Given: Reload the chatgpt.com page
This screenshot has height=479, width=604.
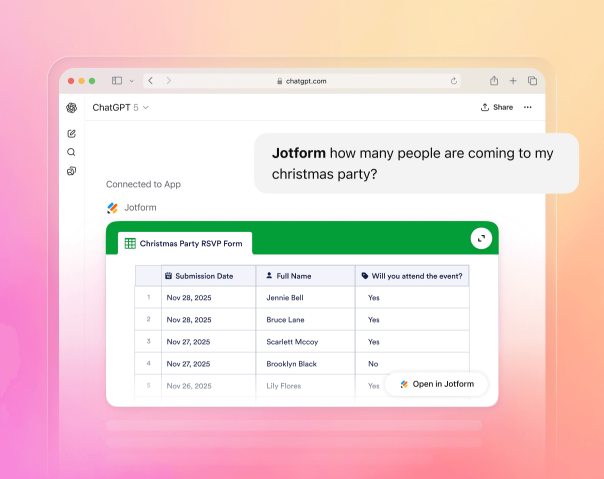Looking at the screenshot, I should click(x=454, y=81).
